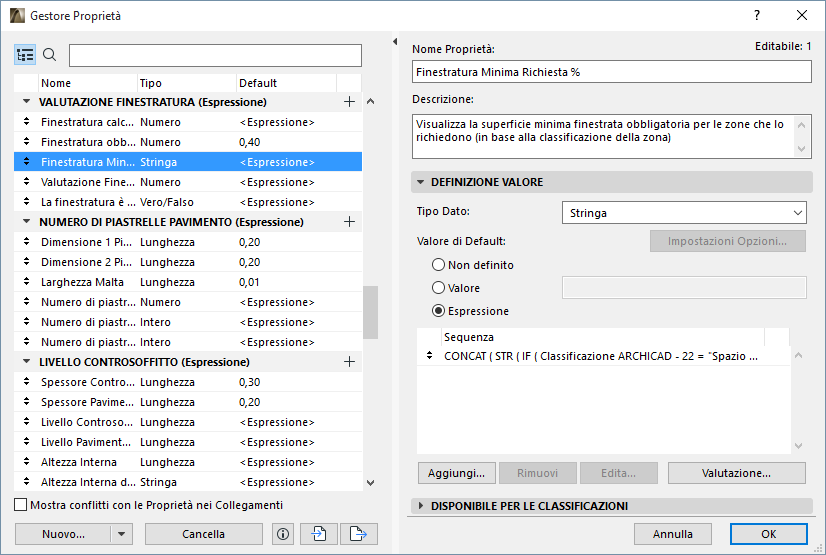Open the Valutazione... button
This screenshot has width=826, height=555.
[x=736, y=473]
